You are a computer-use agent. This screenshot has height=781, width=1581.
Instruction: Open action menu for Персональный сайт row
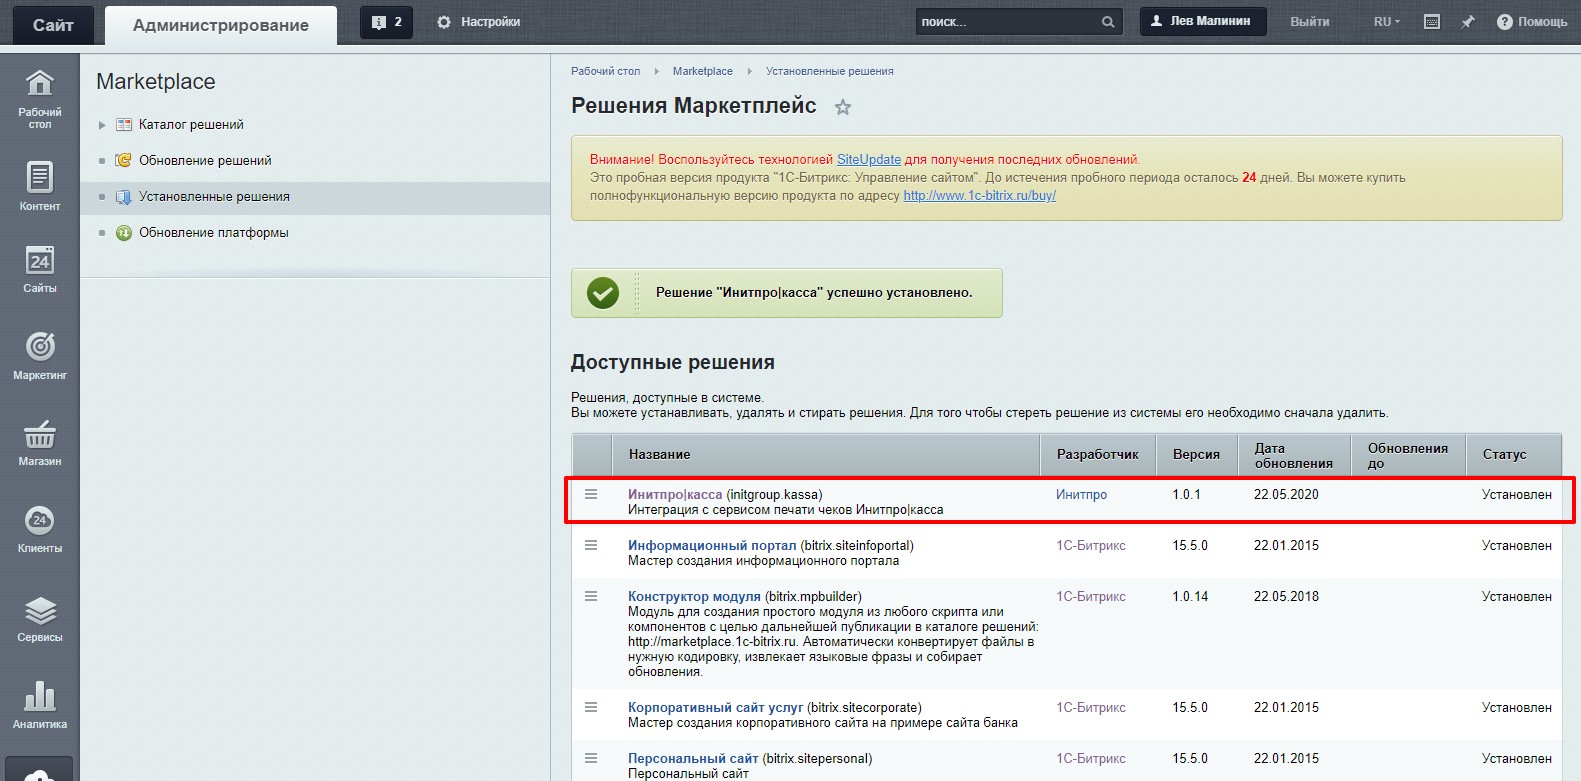(x=591, y=758)
